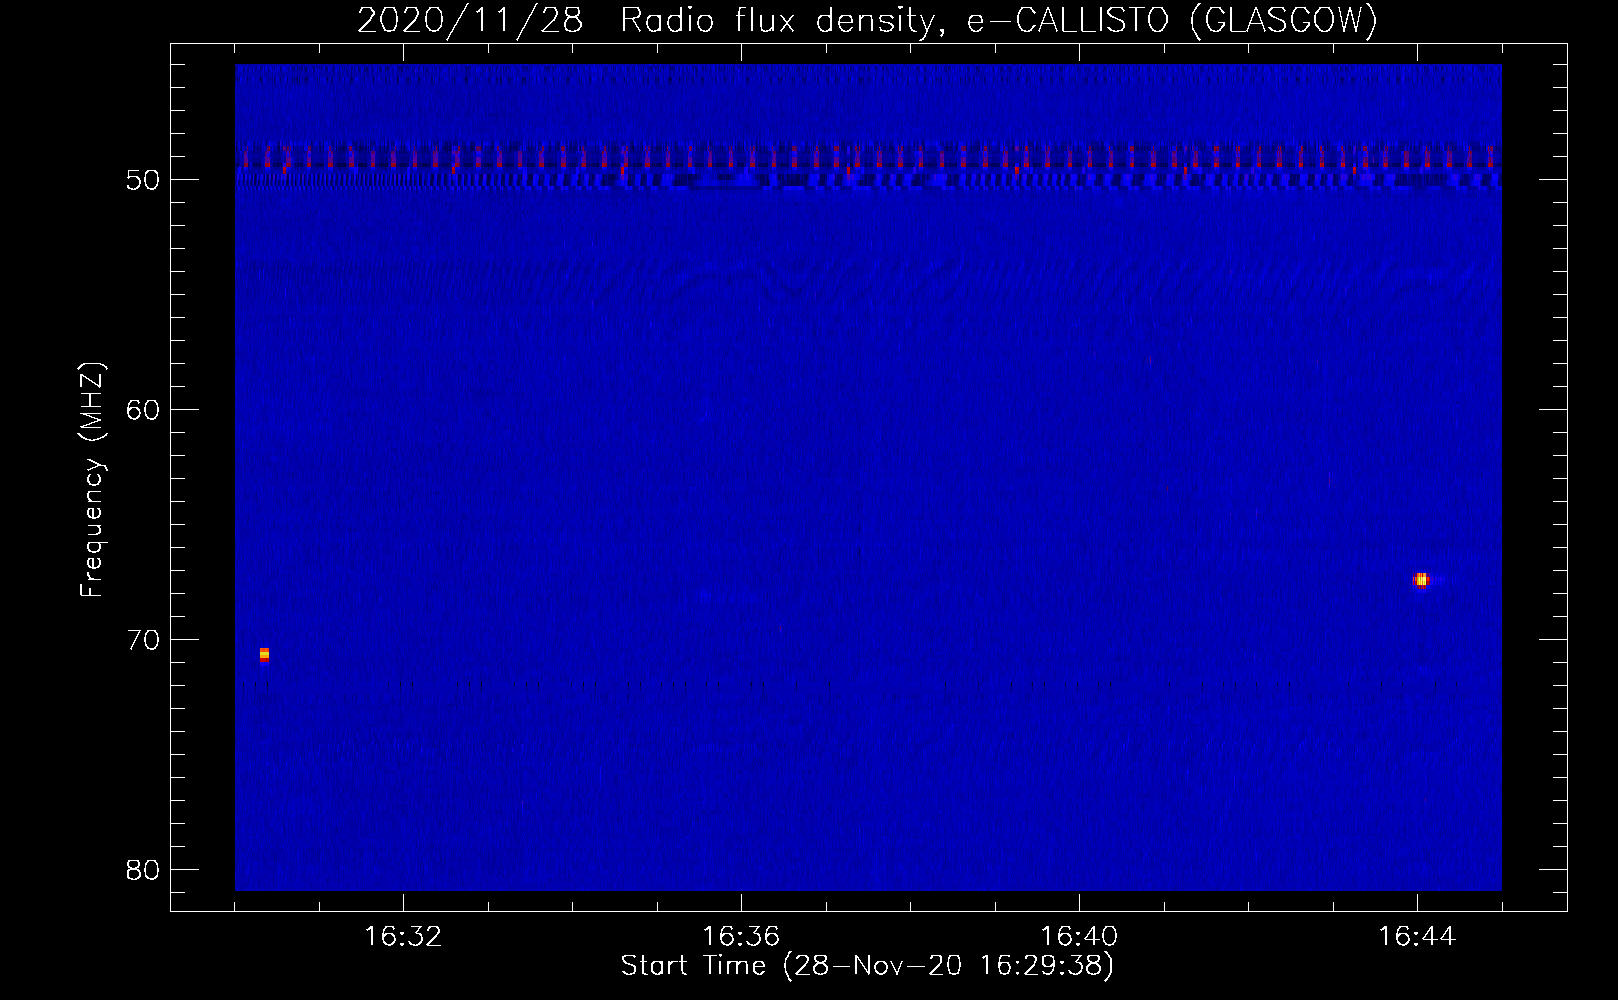Image resolution: width=1618 pixels, height=1000 pixels.
Task: Click the red-dotted interference band near 49 MHz
Action: pyautogui.click(x=868, y=158)
